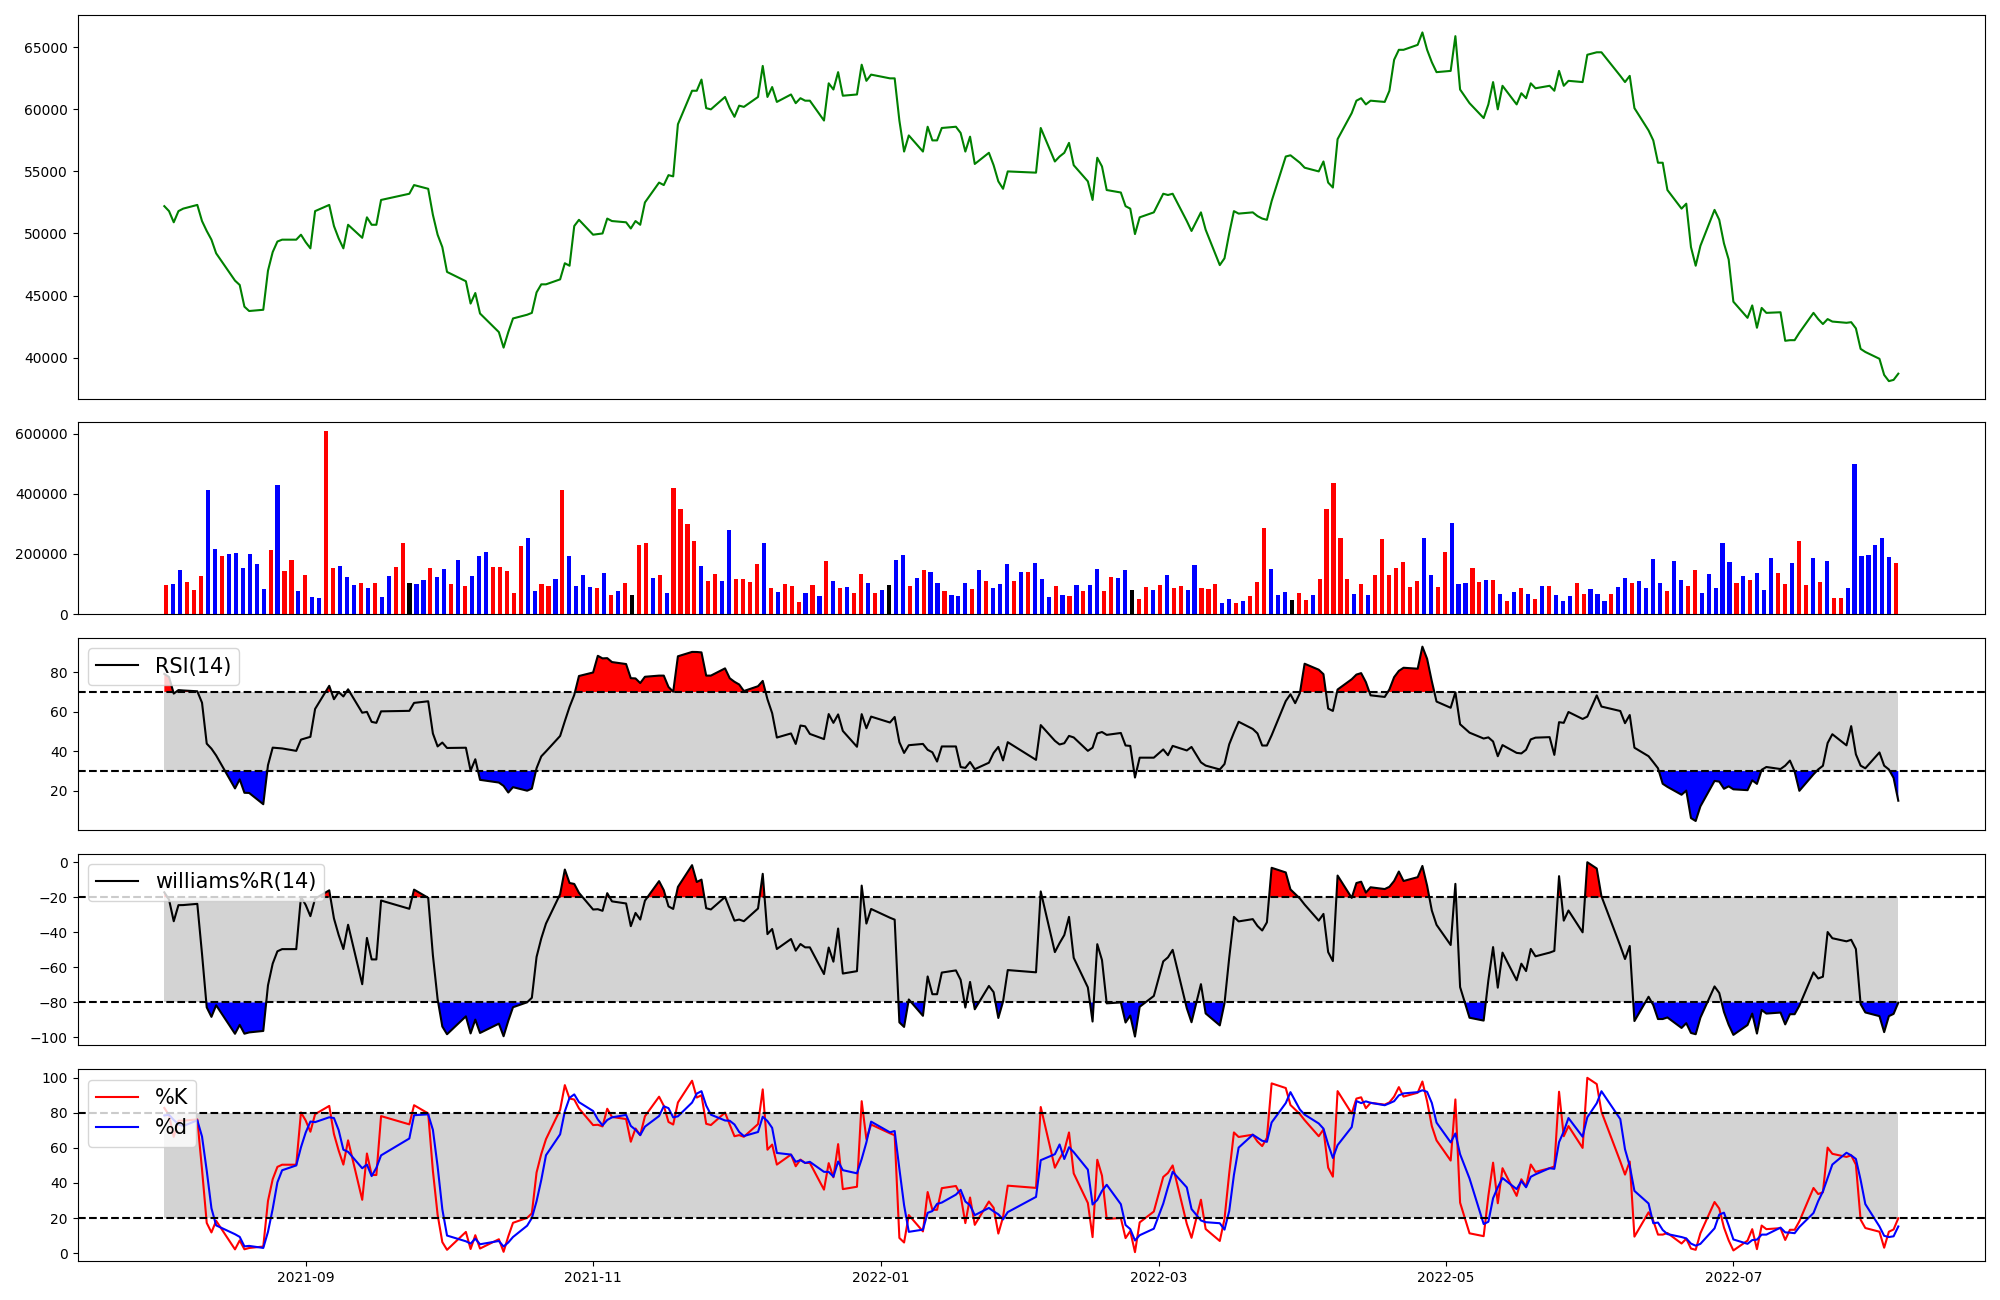Viewport: 2000px width, 1300px height.
Task: Click the 100 tick on stochastic axis
Action: (x=56, y=1078)
